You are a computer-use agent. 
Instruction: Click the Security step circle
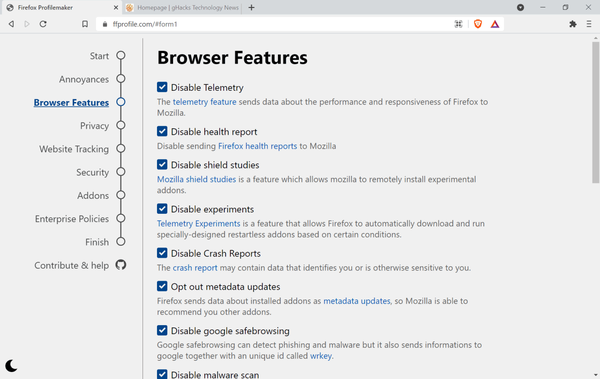121,172
